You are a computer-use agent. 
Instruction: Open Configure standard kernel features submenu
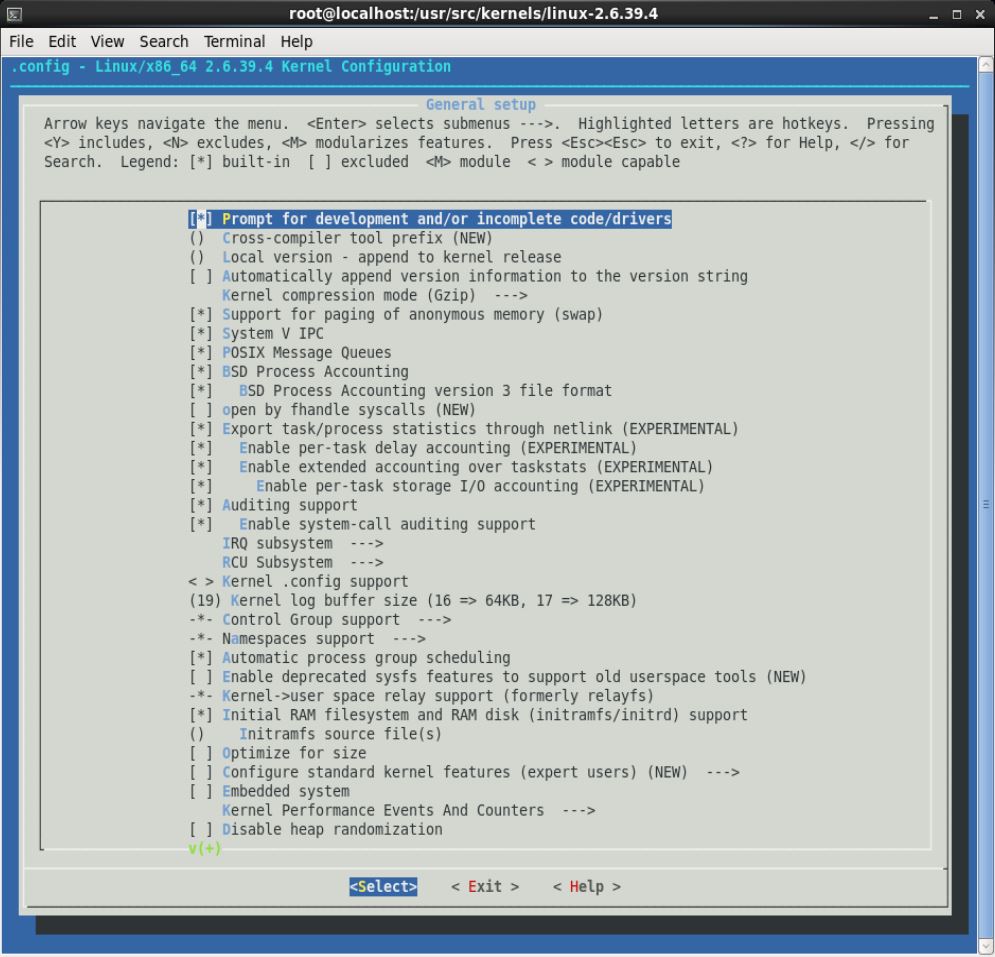[x=464, y=772]
